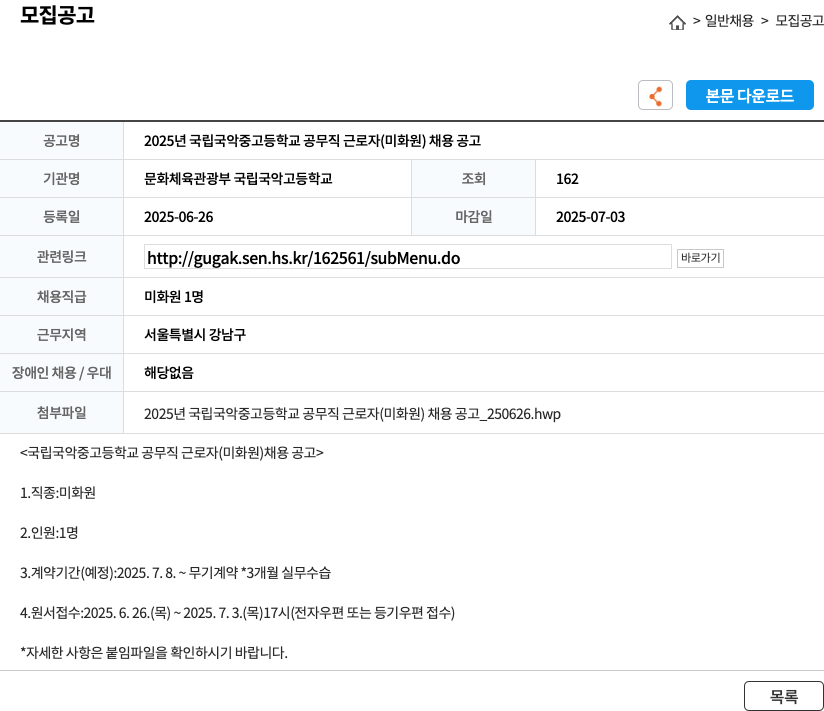This screenshot has width=824, height=711.
Task: Click the home icon in breadcrumb
Action: tap(677, 22)
